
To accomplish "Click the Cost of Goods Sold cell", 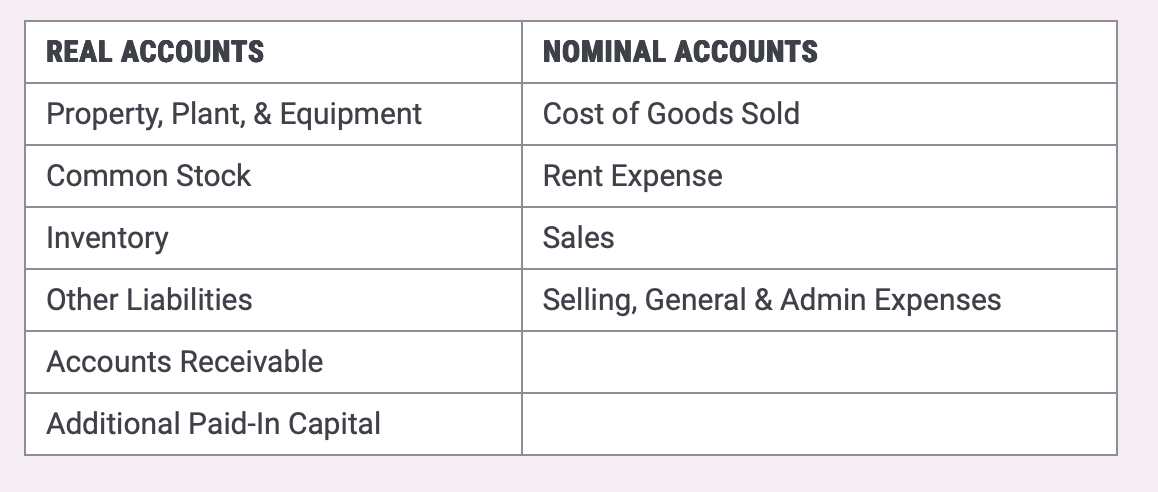I will (671, 114).
